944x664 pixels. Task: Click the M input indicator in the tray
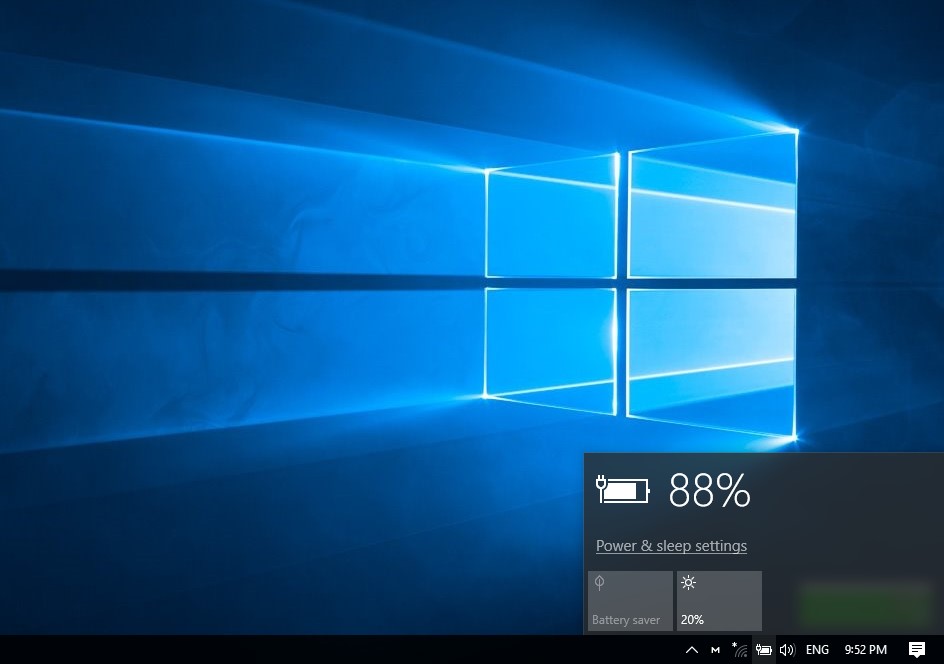(715, 650)
